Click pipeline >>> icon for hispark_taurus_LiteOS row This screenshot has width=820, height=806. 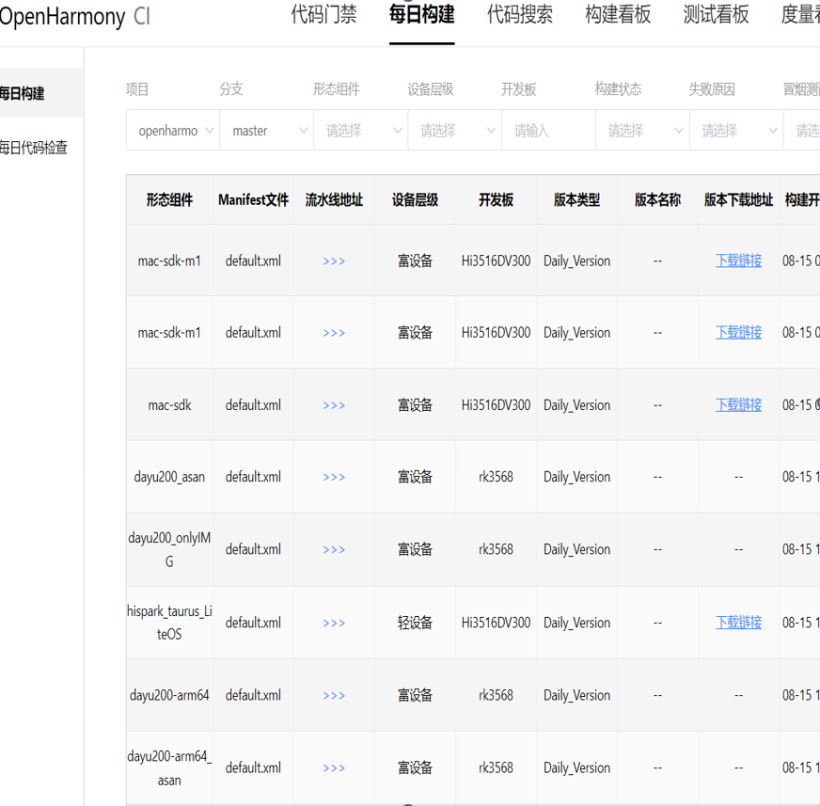click(x=334, y=623)
